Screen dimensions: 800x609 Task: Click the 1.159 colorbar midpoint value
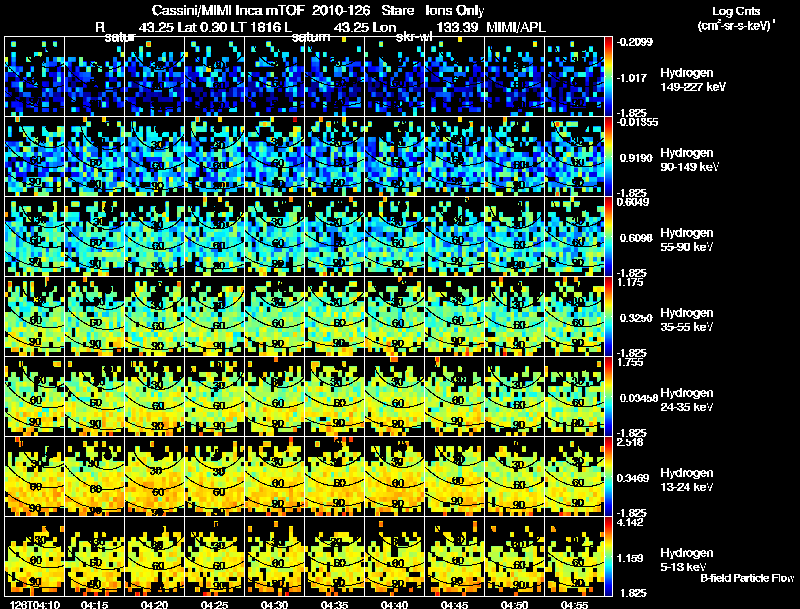click(630, 559)
